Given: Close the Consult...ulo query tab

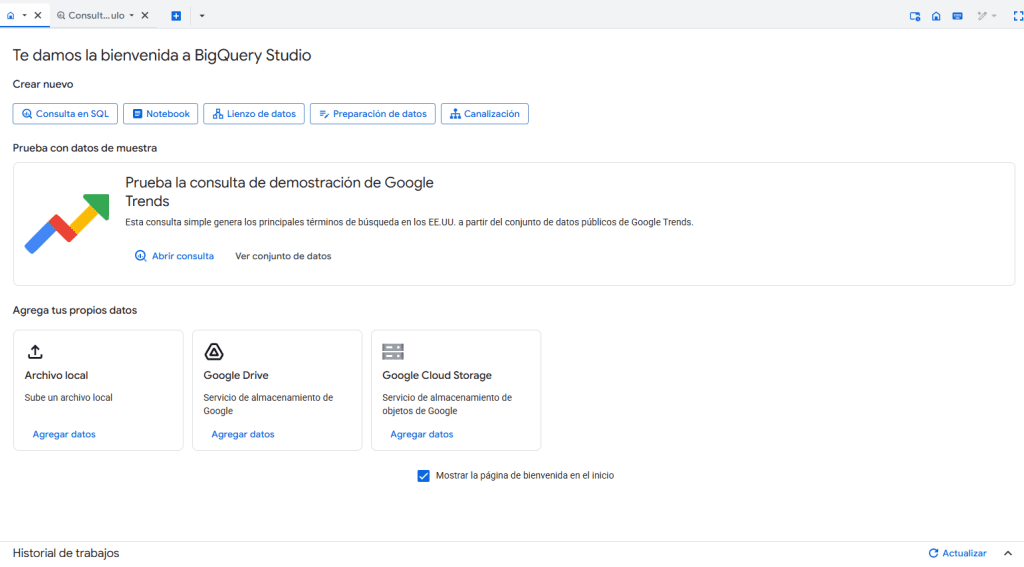Looking at the screenshot, I should (x=145, y=15).
